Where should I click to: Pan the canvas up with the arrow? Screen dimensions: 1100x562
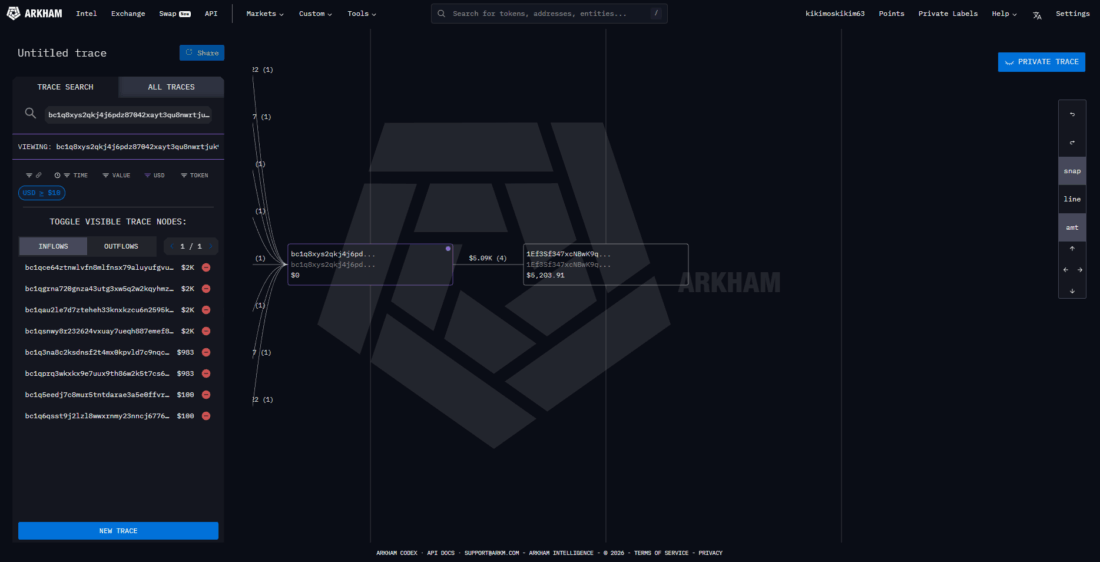[1072, 248]
